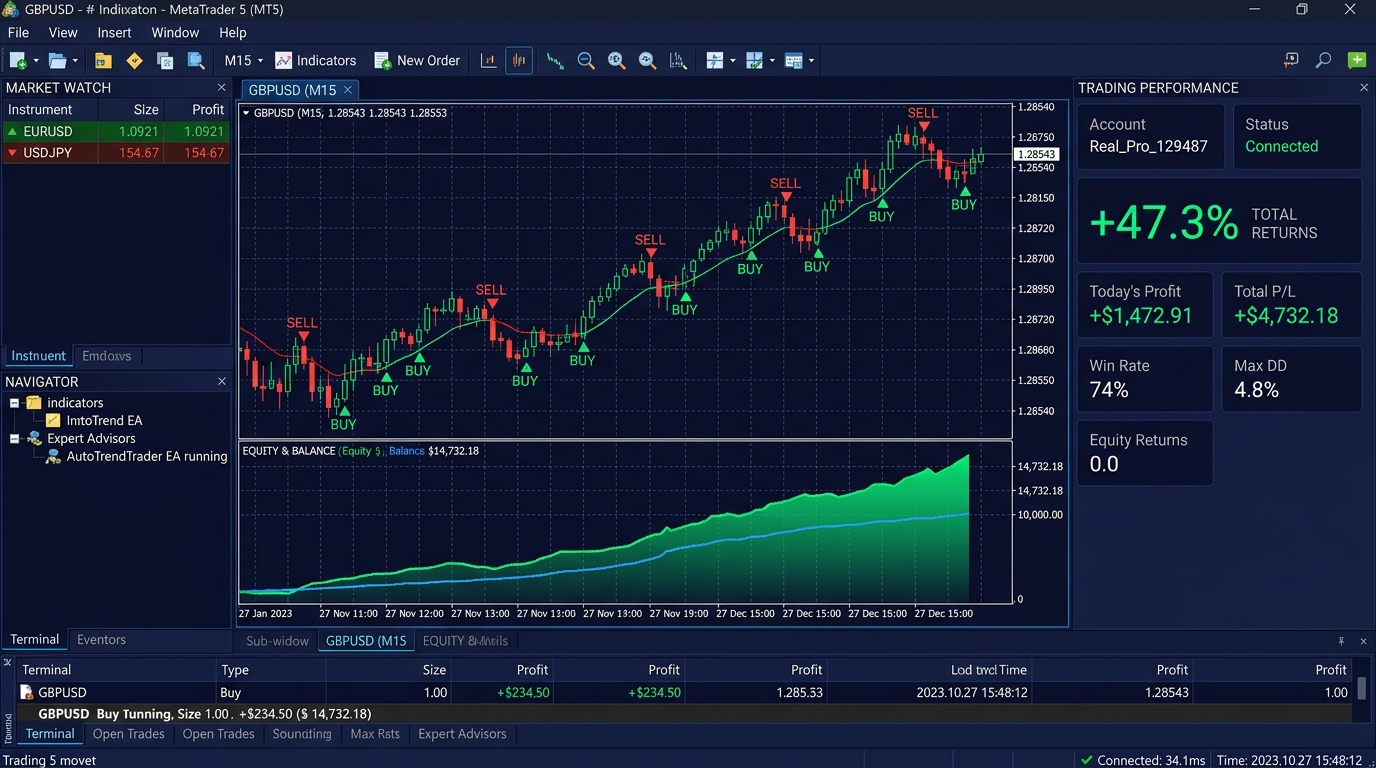This screenshot has width=1376, height=768.
Task: Open the new chart dropdown arrow
Action: tap(35, 61)
